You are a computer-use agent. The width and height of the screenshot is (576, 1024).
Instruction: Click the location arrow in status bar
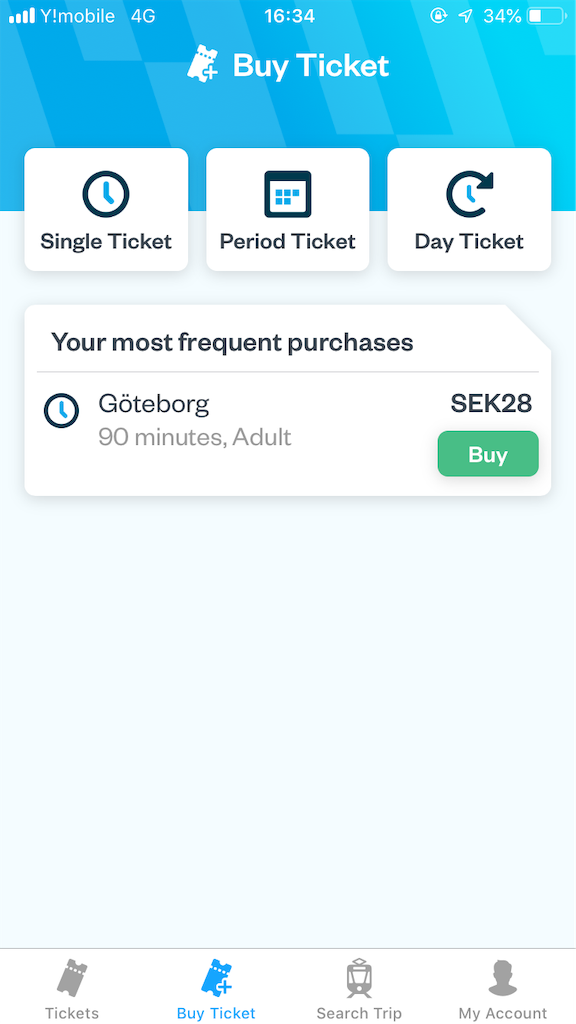tap(465, 16)
